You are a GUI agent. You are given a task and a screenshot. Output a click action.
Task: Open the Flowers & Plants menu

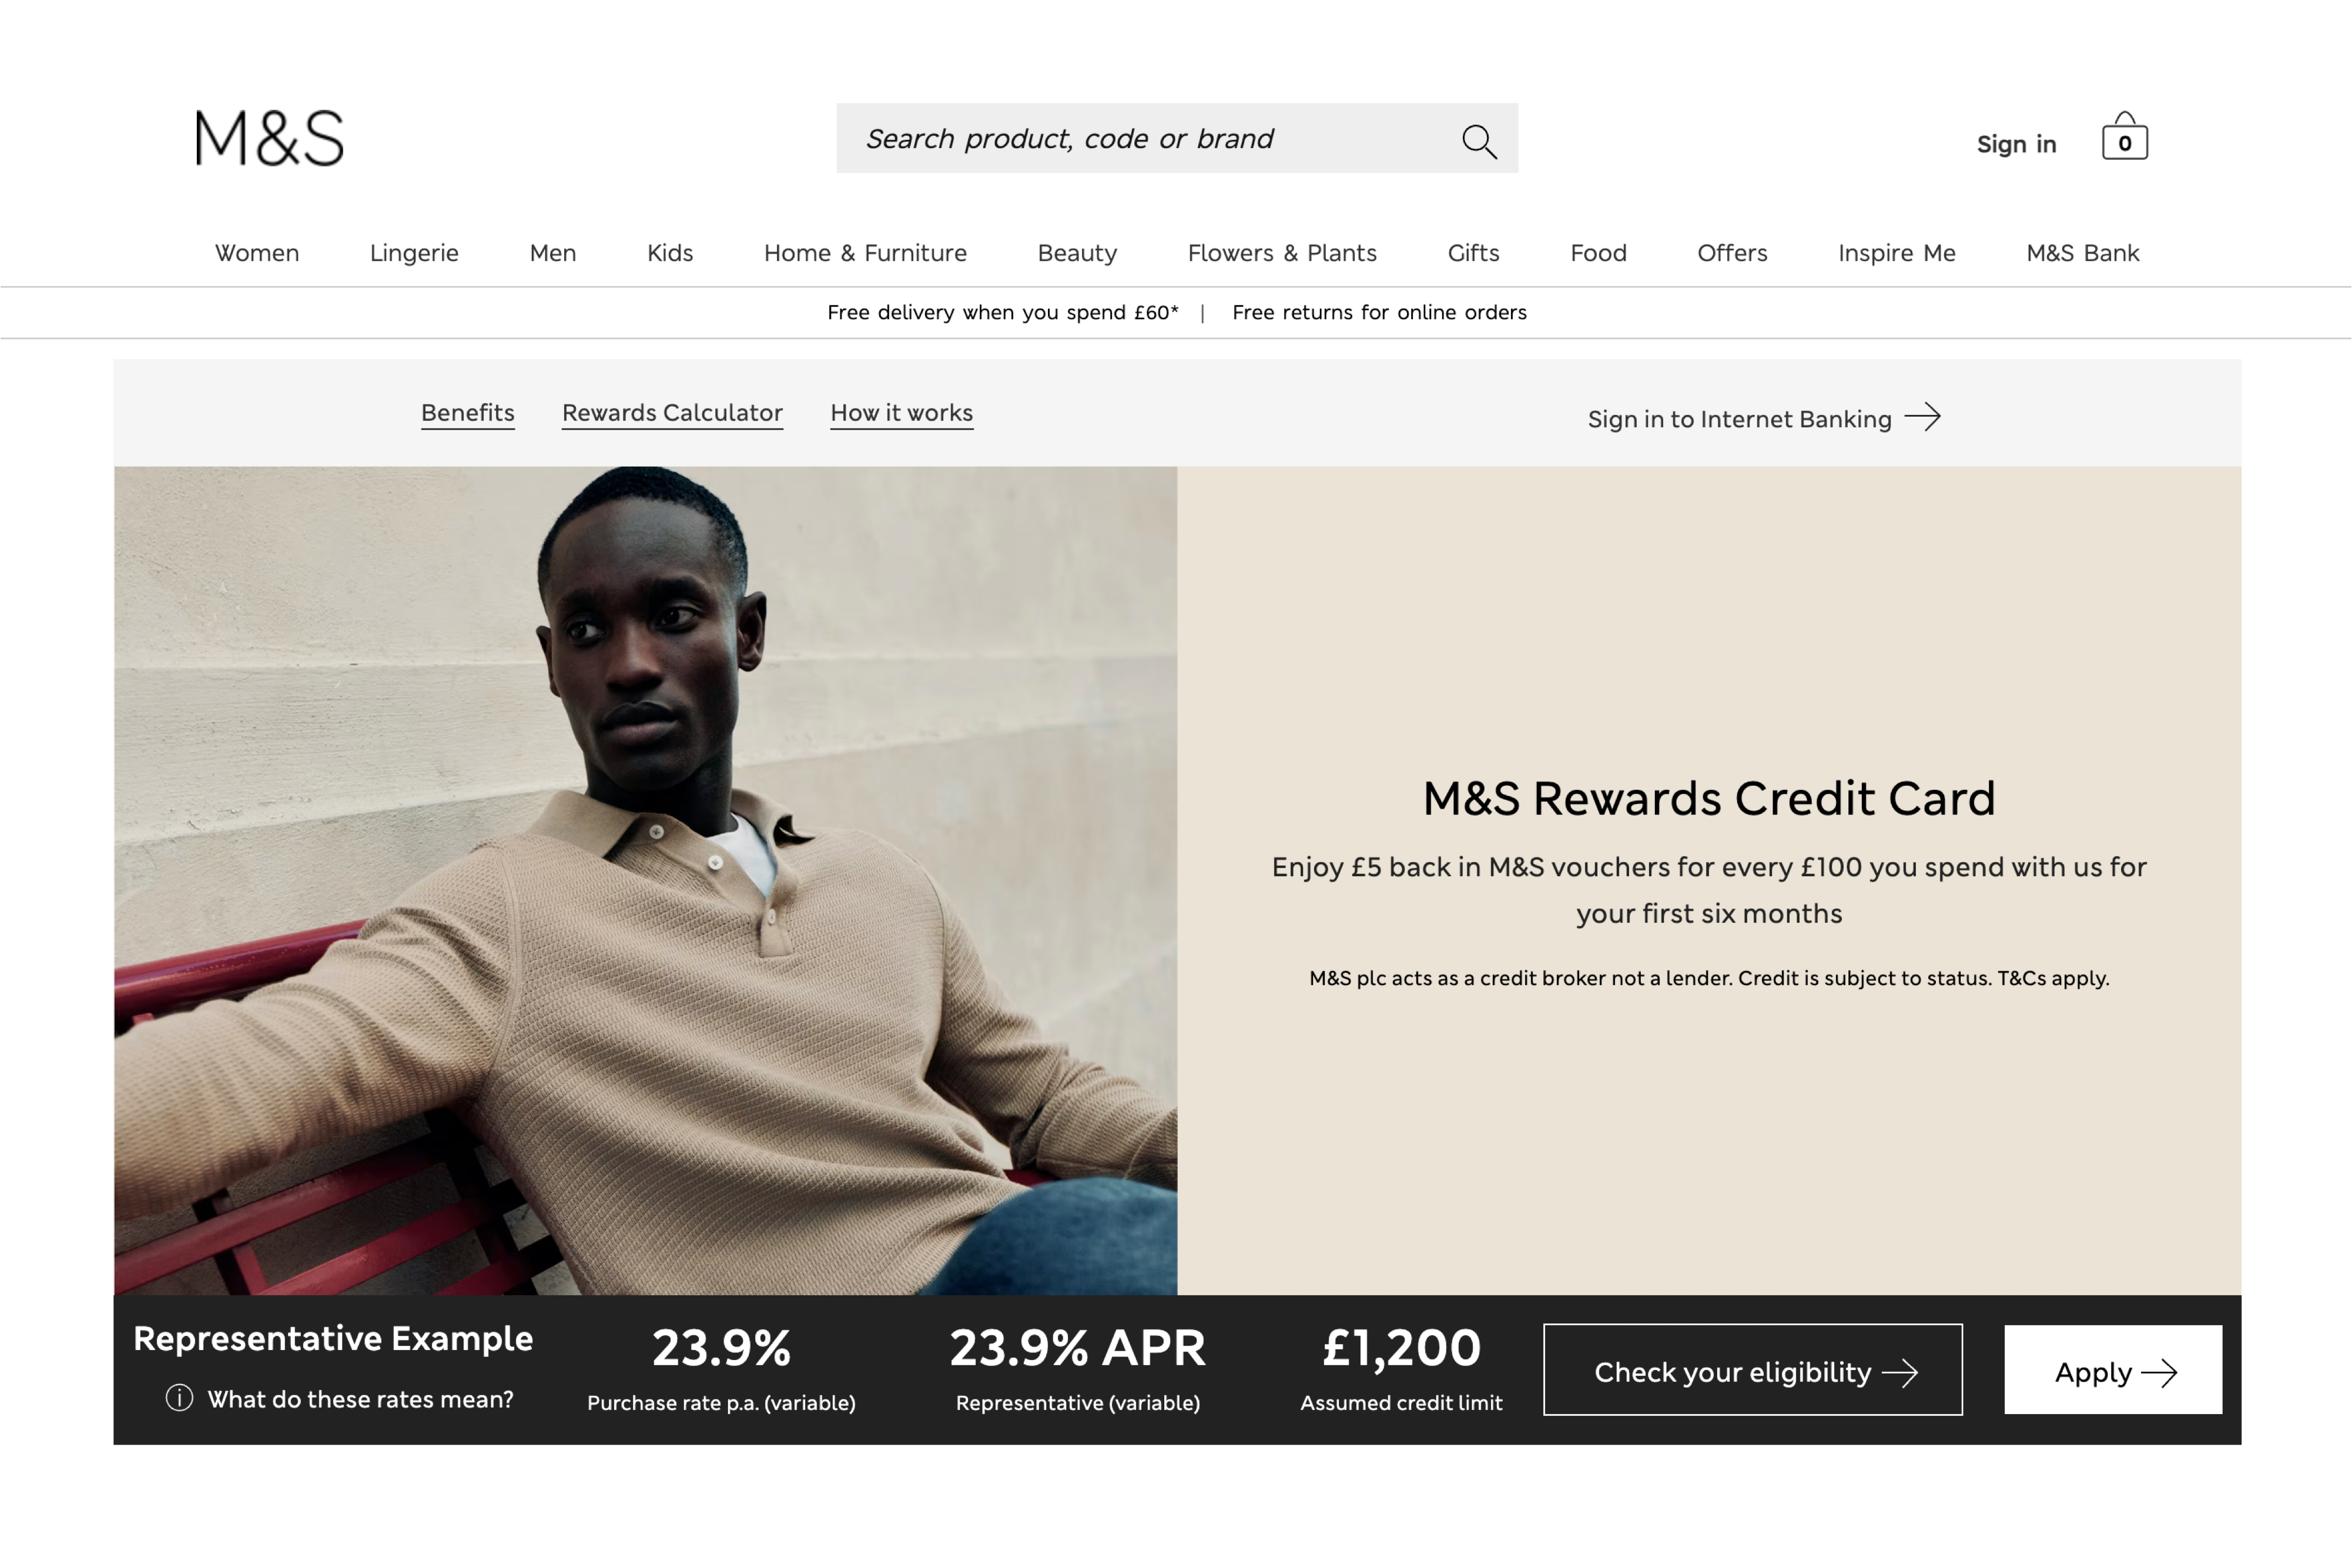[x=1282, y=253]
